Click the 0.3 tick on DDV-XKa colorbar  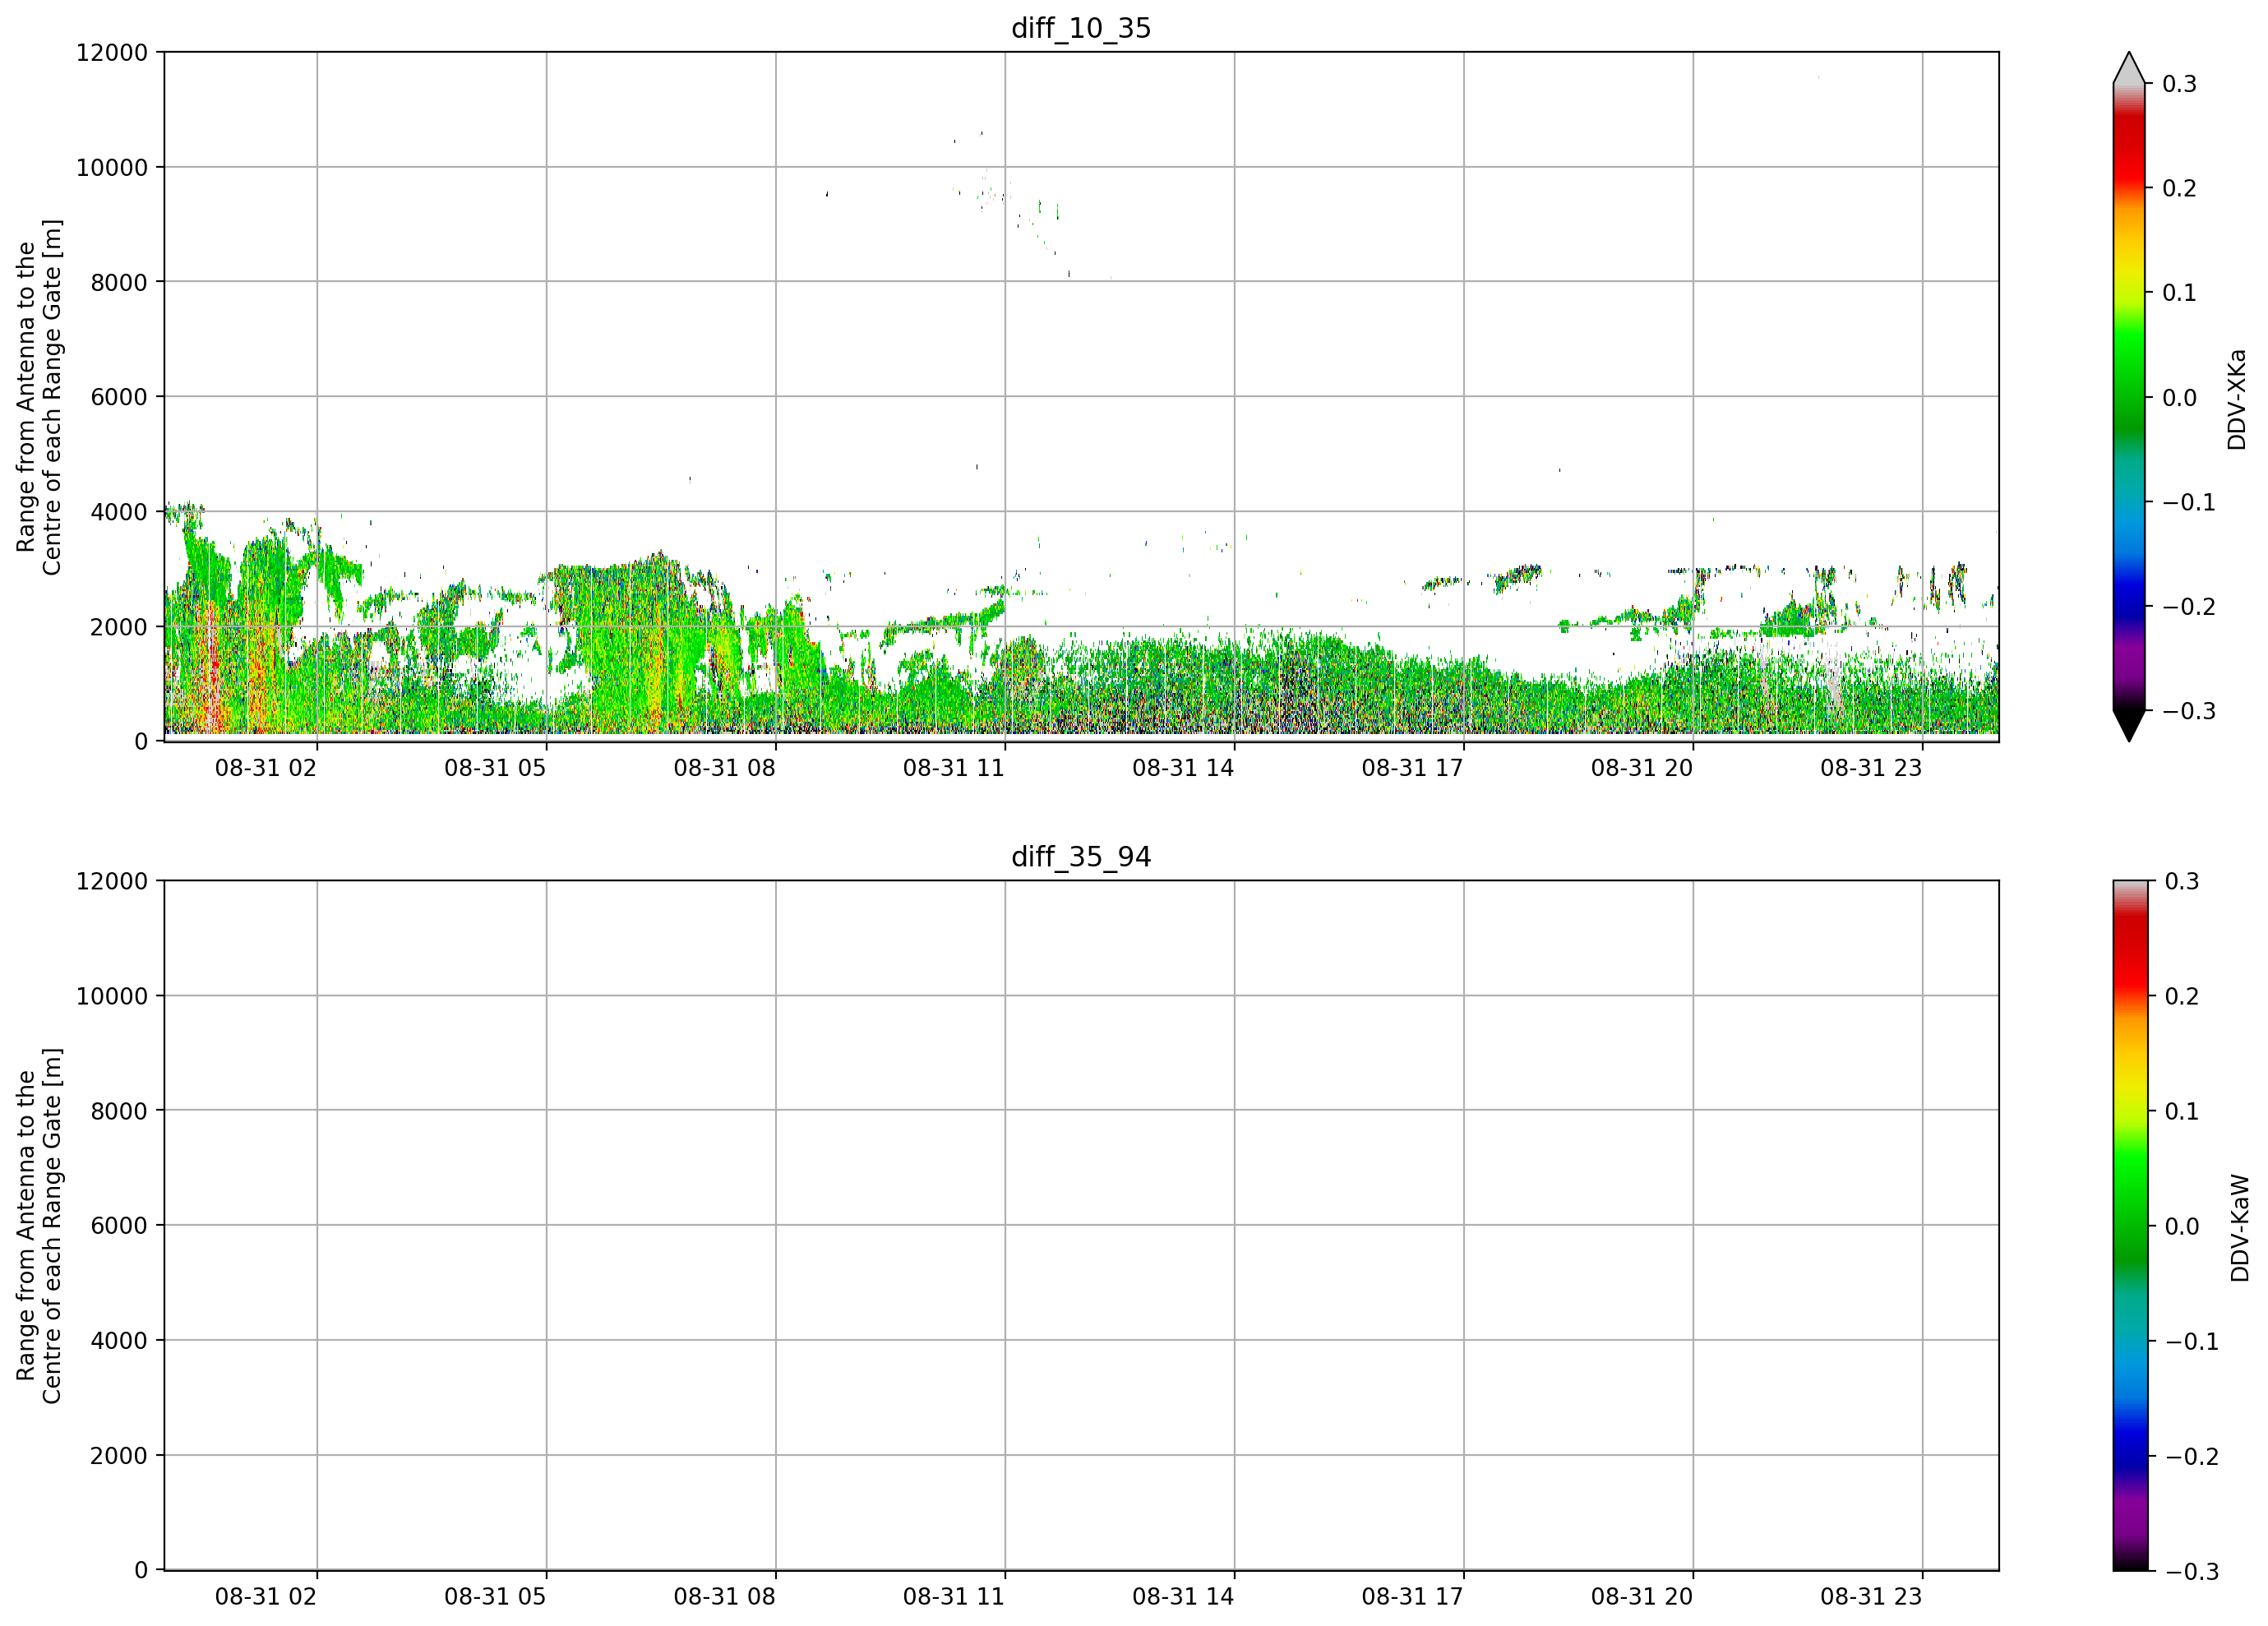pos(2179,84)
